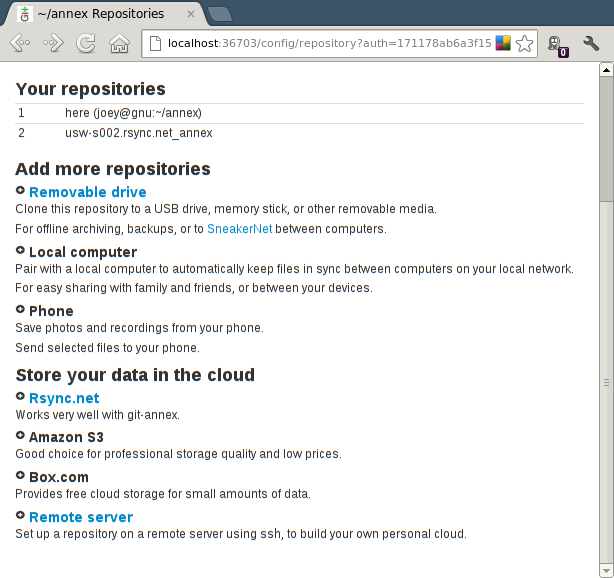Screen dimensions: 614x578
Task: Reload the page with refresh icon
Action: coord(86,43)
